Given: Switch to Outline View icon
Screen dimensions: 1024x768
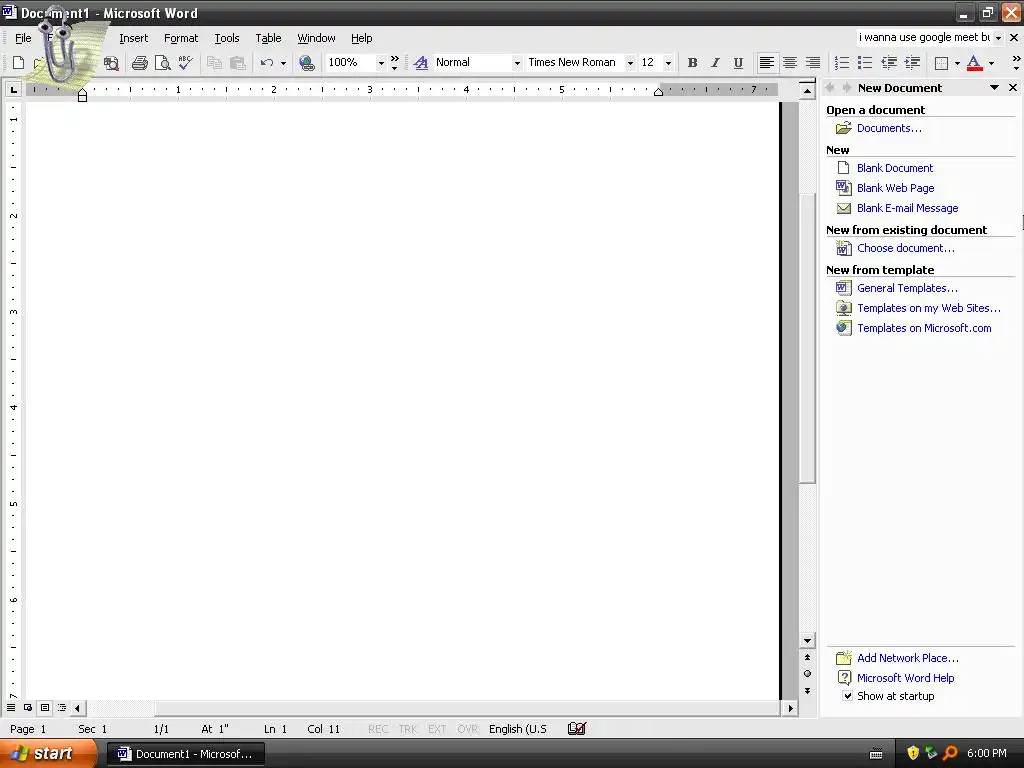Looking at the screenshot, I should (x=62, y=708).
